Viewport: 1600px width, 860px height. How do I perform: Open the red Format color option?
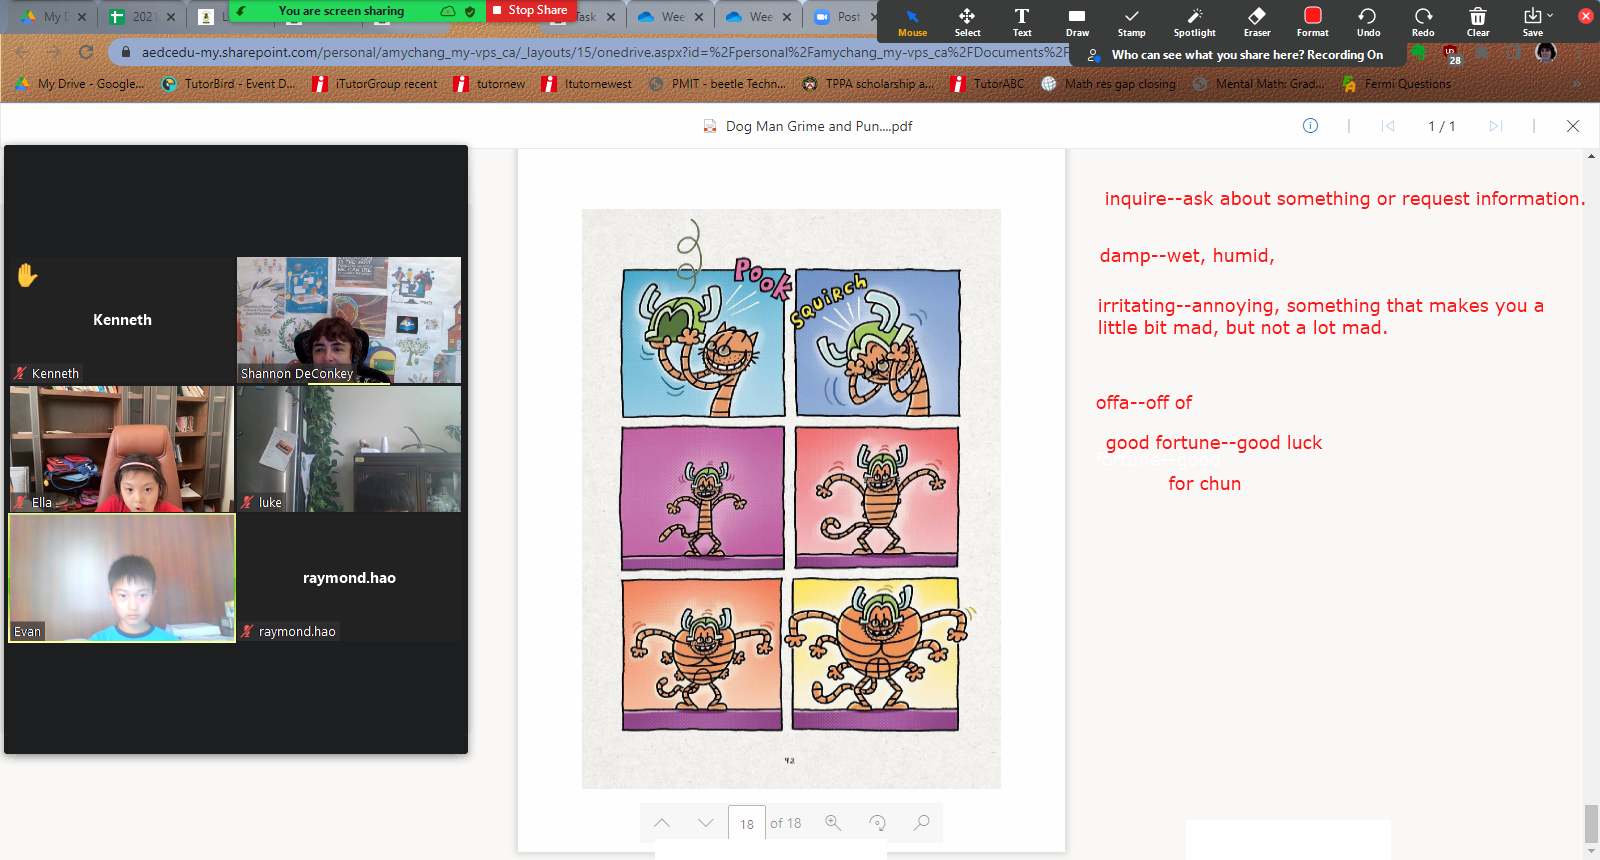[1312, 22]
